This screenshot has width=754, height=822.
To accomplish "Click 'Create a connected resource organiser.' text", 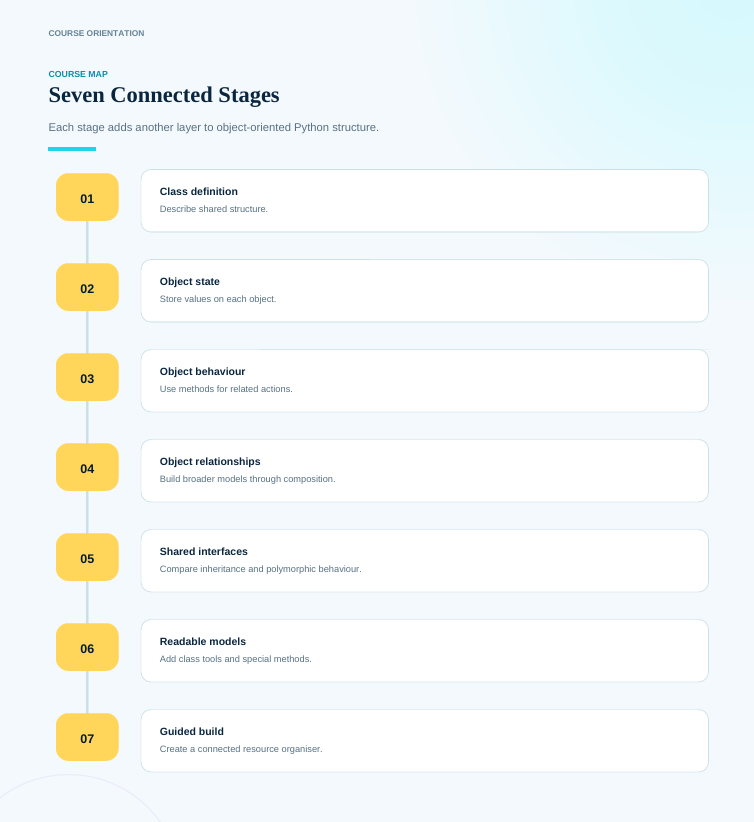I will pyautogui.click(x=241, y=749).
